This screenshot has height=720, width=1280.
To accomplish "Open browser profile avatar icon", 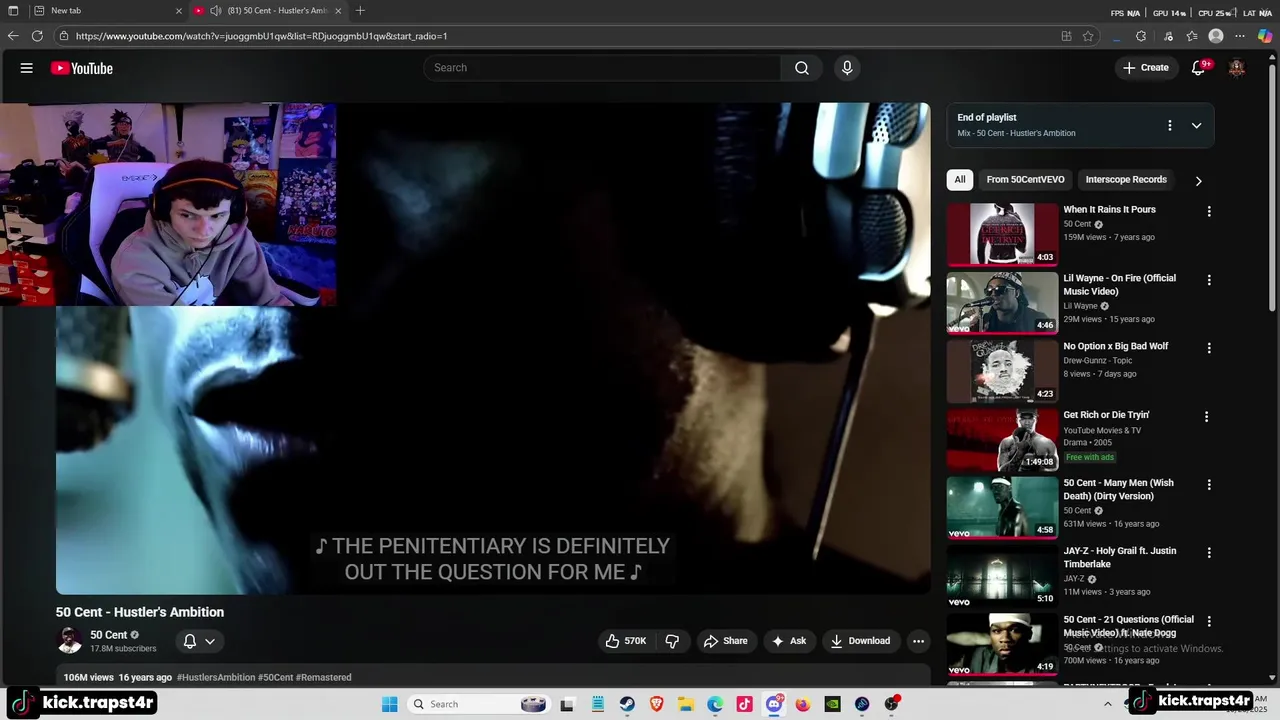I will coord(1216,36).
